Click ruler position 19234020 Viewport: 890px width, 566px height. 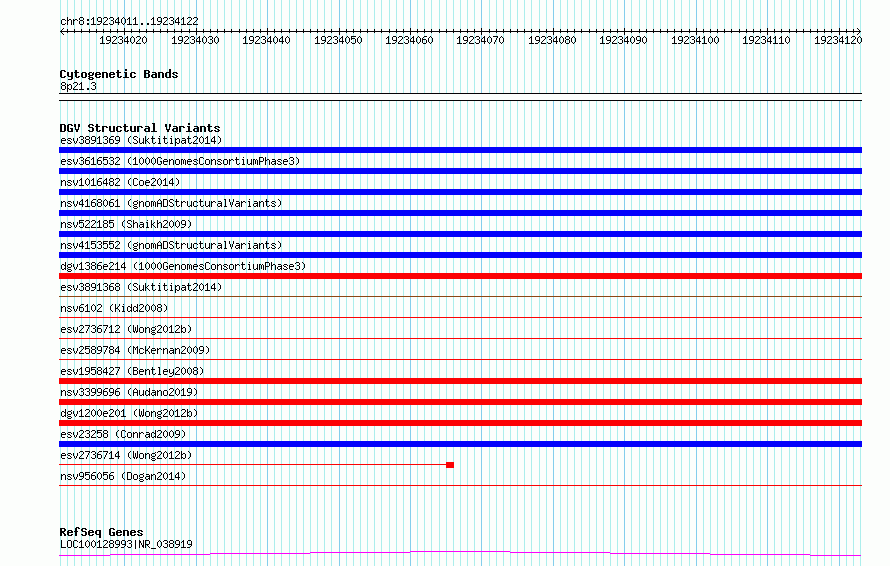[123, 40]
